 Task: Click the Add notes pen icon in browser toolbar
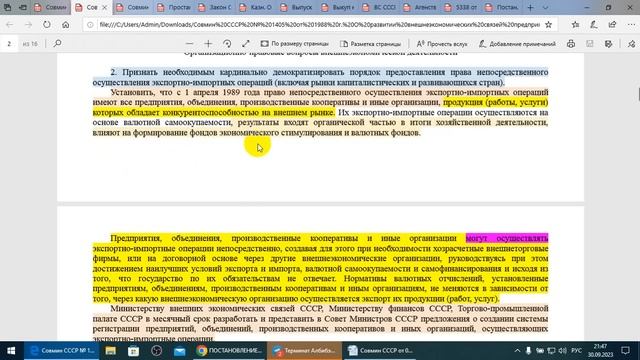[594, 25]
